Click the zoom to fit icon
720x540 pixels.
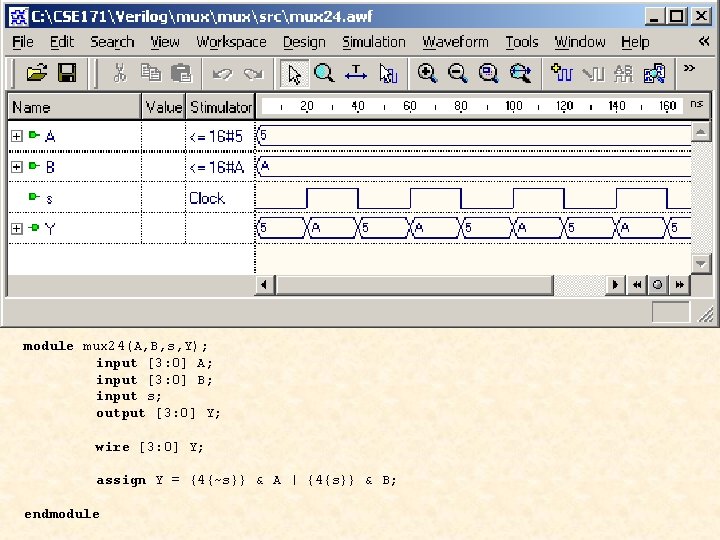pos(489,73)
